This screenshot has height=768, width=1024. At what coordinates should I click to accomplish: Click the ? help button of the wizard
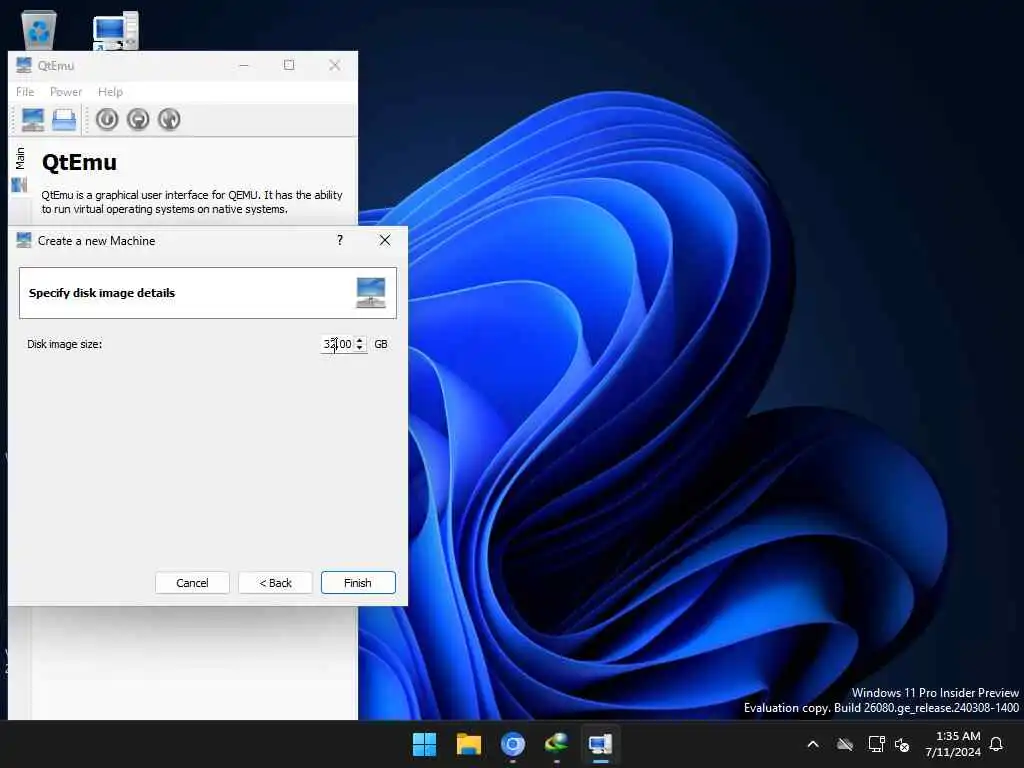click(340, 240)
